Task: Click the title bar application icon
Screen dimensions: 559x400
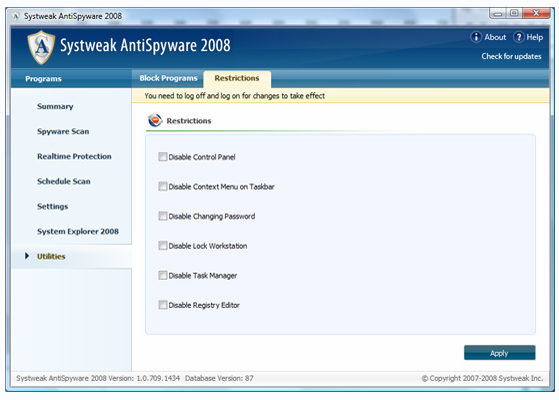Action: tap(16, 16)
